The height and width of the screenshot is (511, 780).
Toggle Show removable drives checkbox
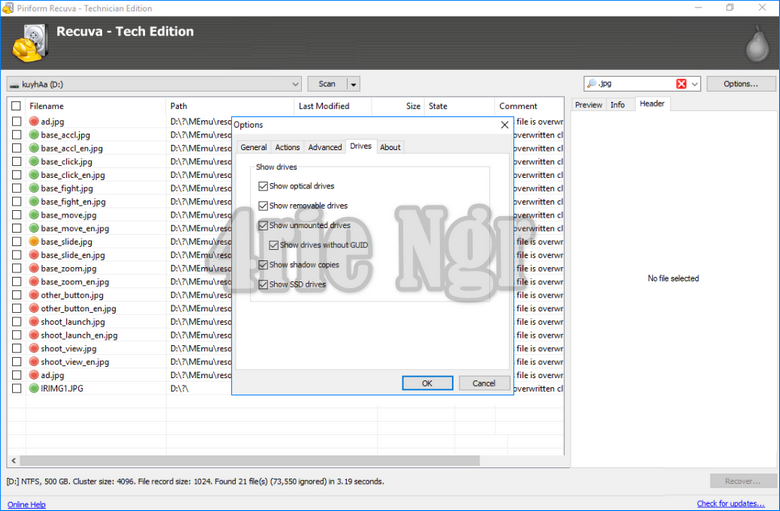click(x=263, y=205)
